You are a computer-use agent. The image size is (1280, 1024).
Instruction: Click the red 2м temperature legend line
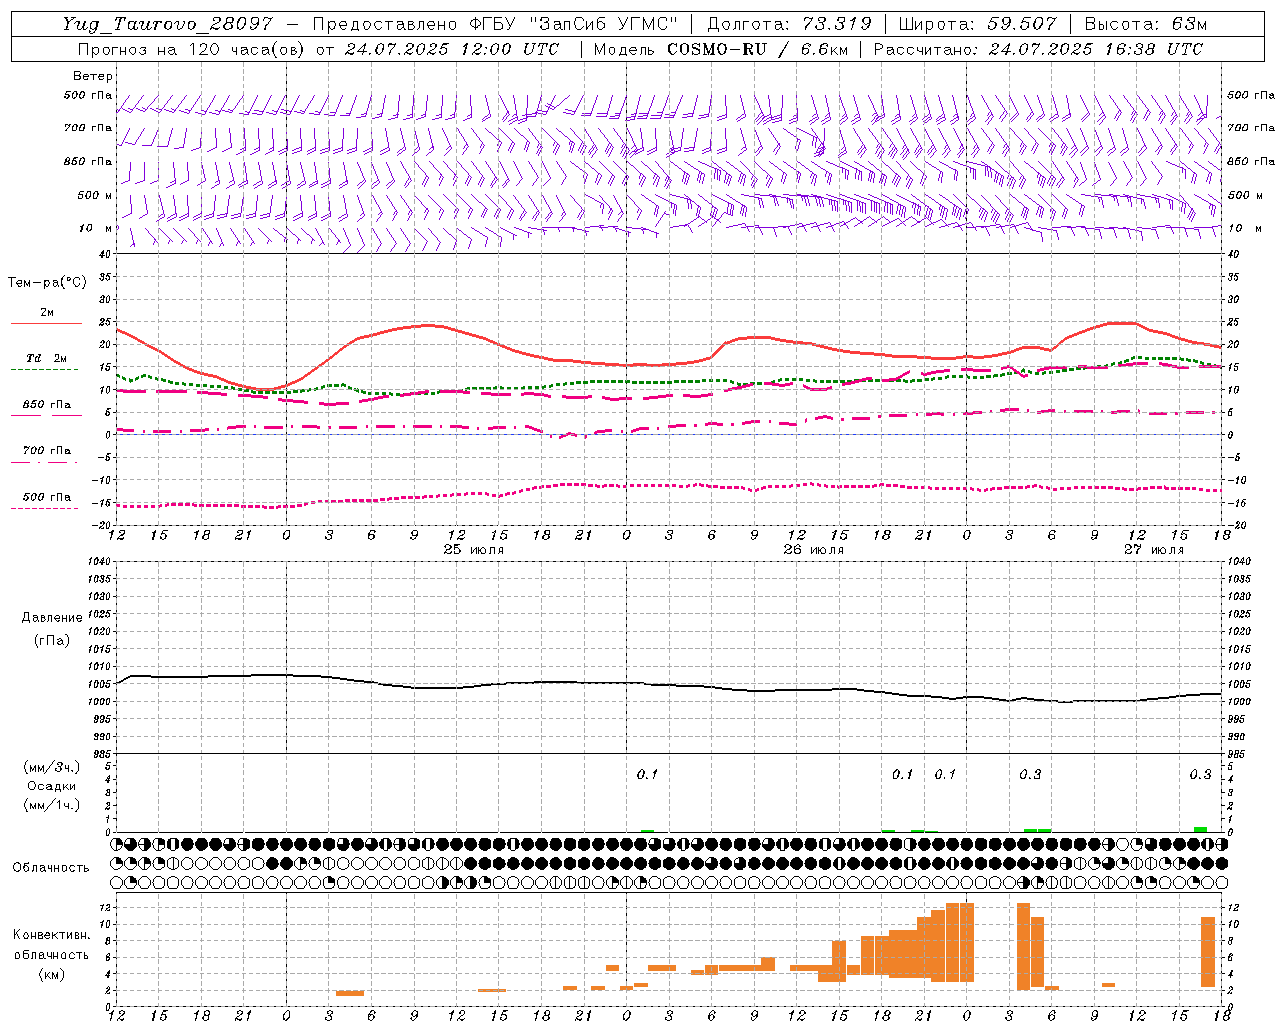46,323
